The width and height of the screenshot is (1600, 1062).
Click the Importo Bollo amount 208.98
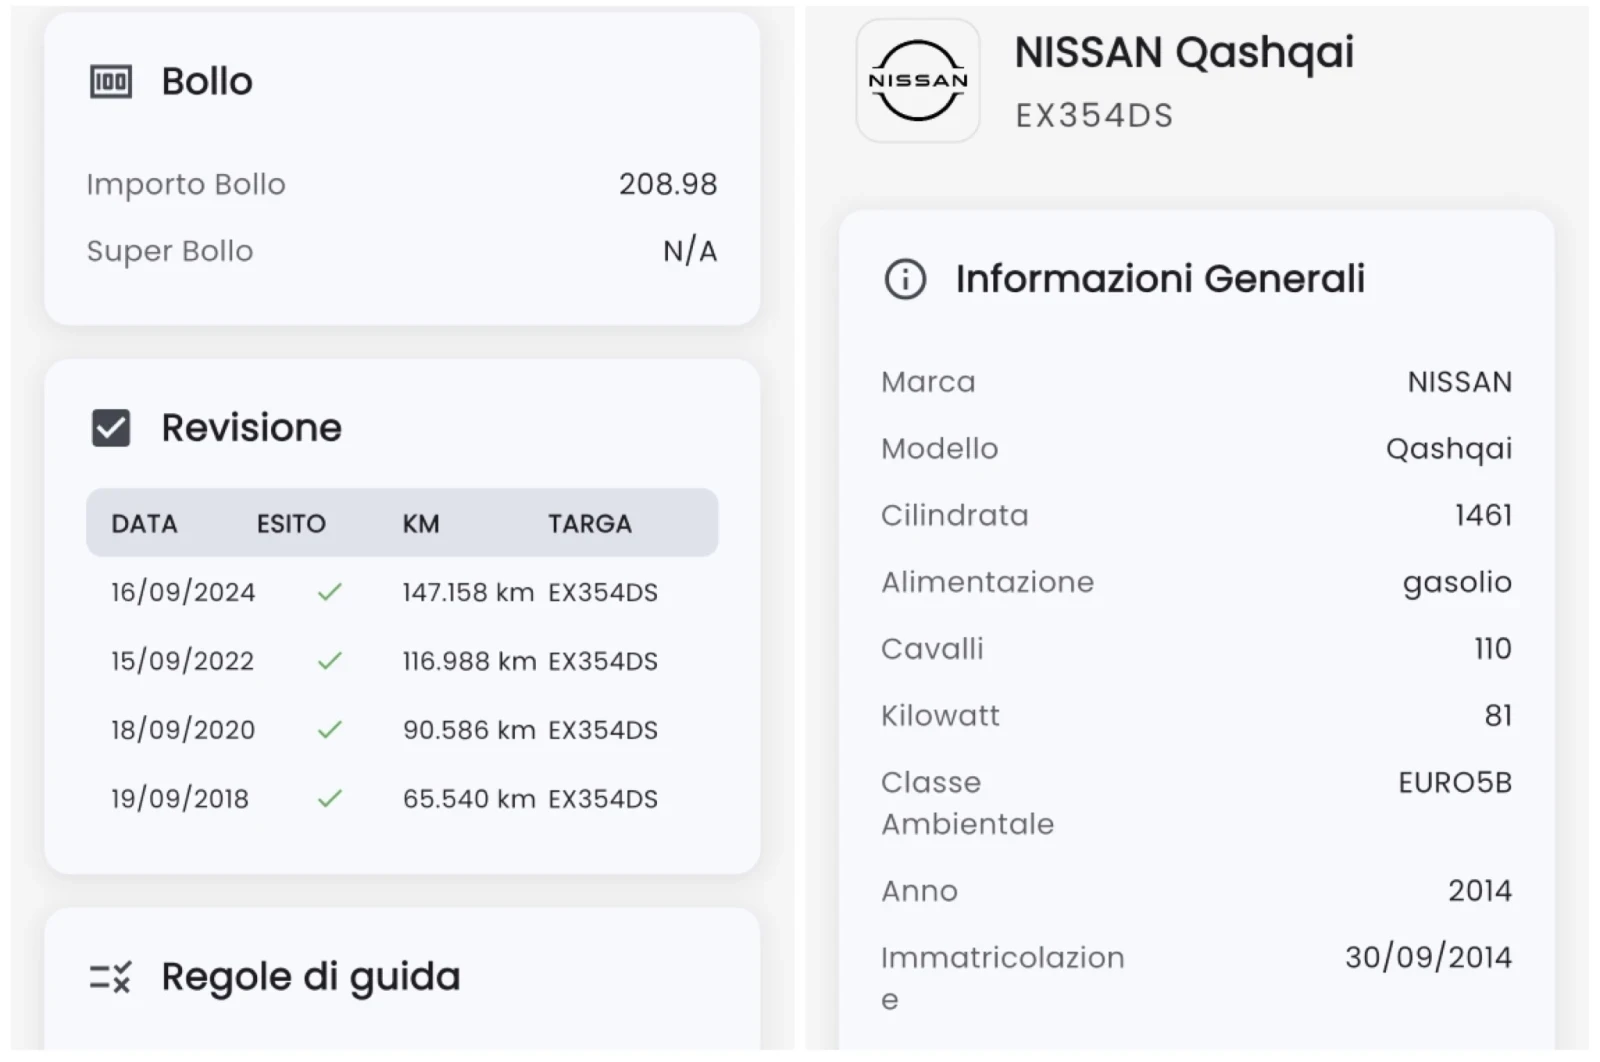point(666,183)
